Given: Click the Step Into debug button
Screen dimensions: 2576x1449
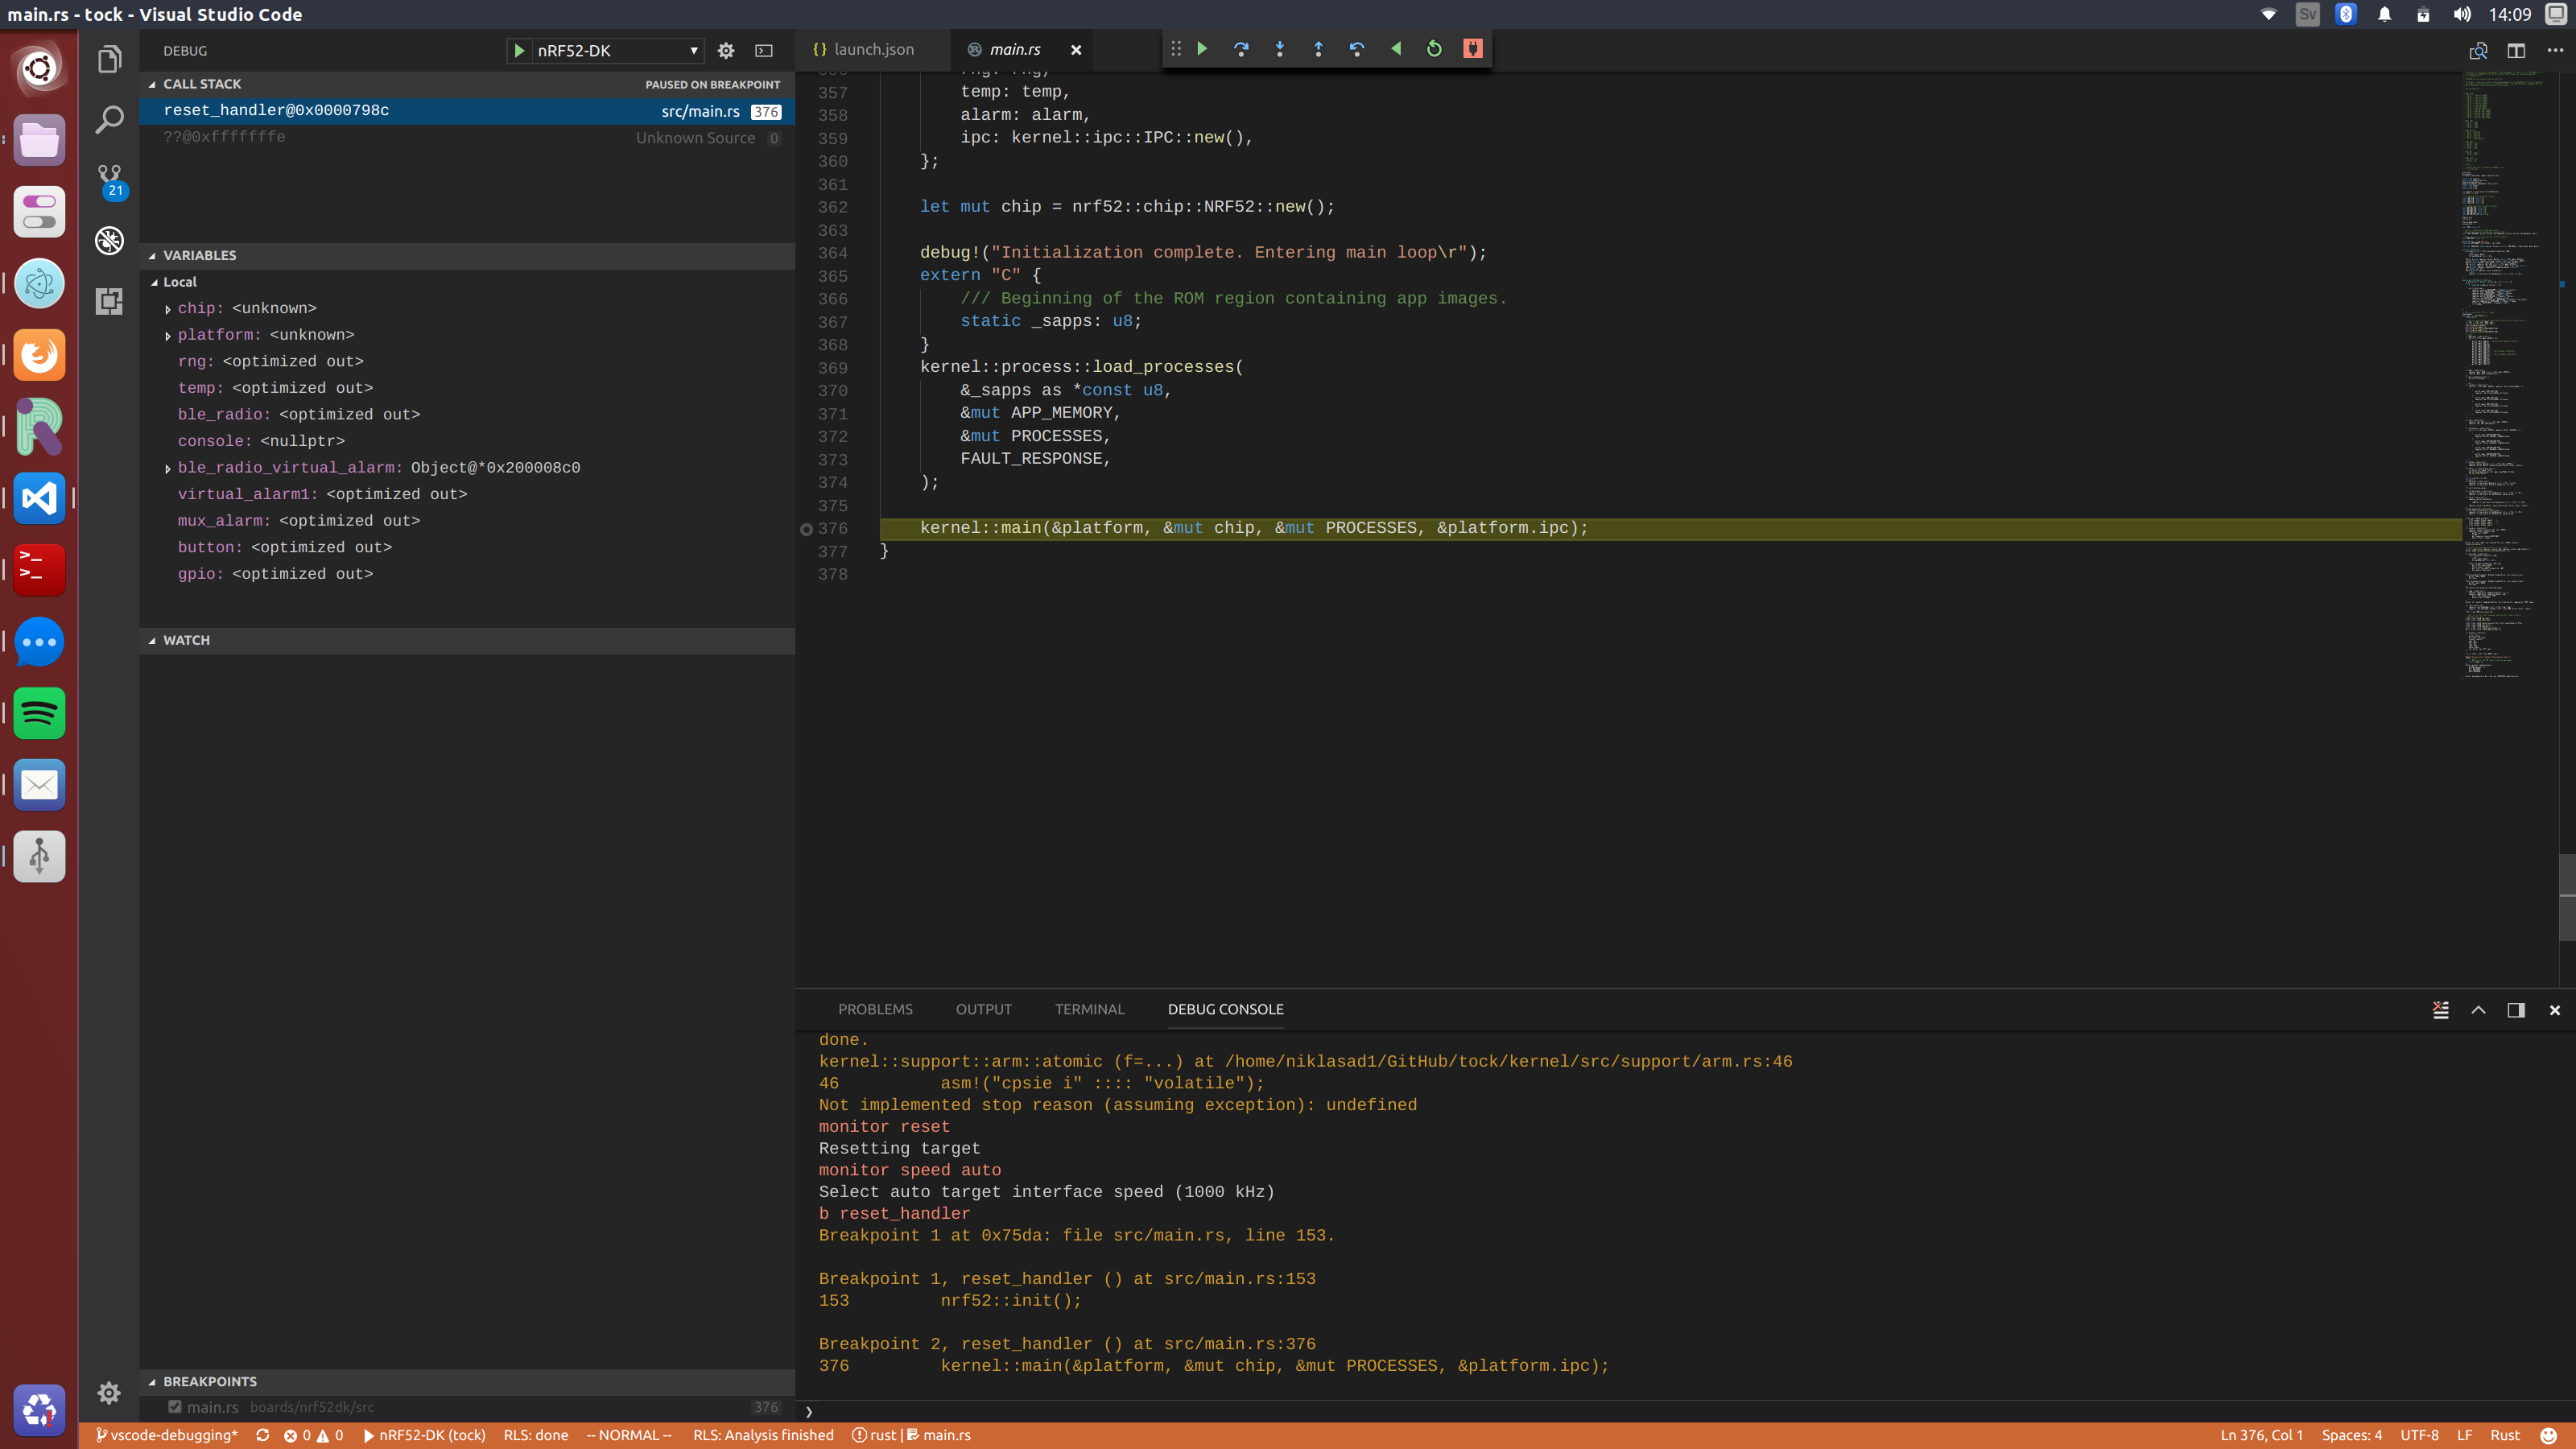Looking at the screenshot, I should pos(1280,49).
